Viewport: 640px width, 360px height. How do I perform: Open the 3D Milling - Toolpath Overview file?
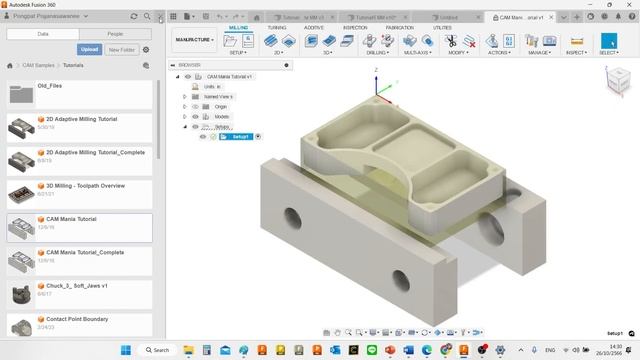(x=80, y=194)
